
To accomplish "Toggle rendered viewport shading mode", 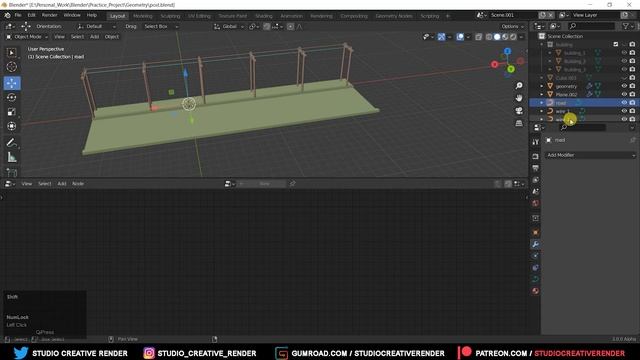I will pos(513,37).
